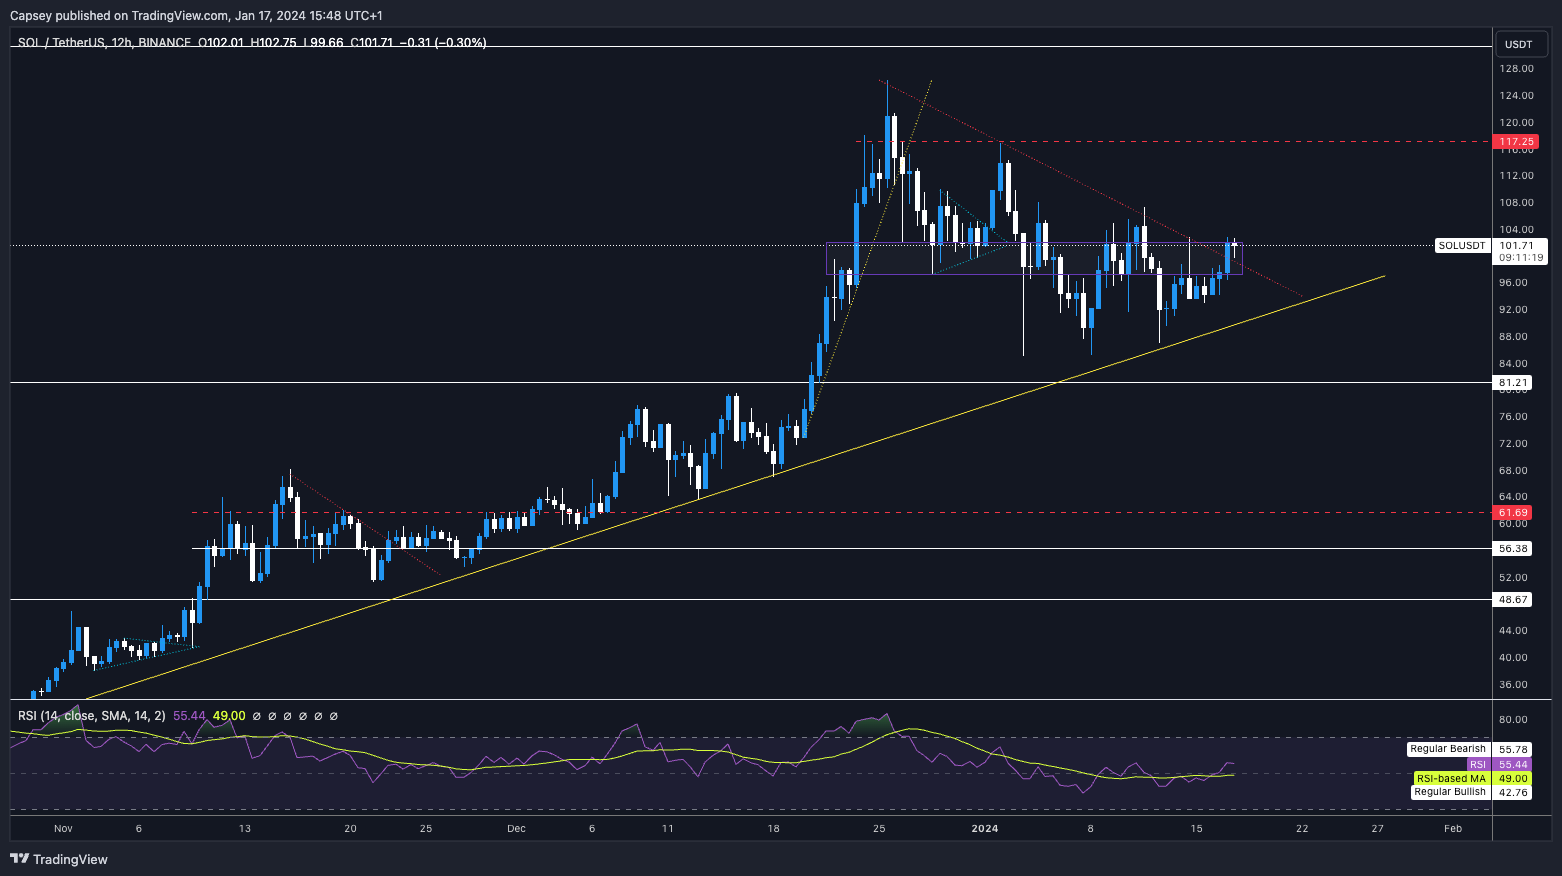The width and height of the screenshot is (1562, 876).
Task: Click the 48.67 price level label
Action: tap(1513, 600)
